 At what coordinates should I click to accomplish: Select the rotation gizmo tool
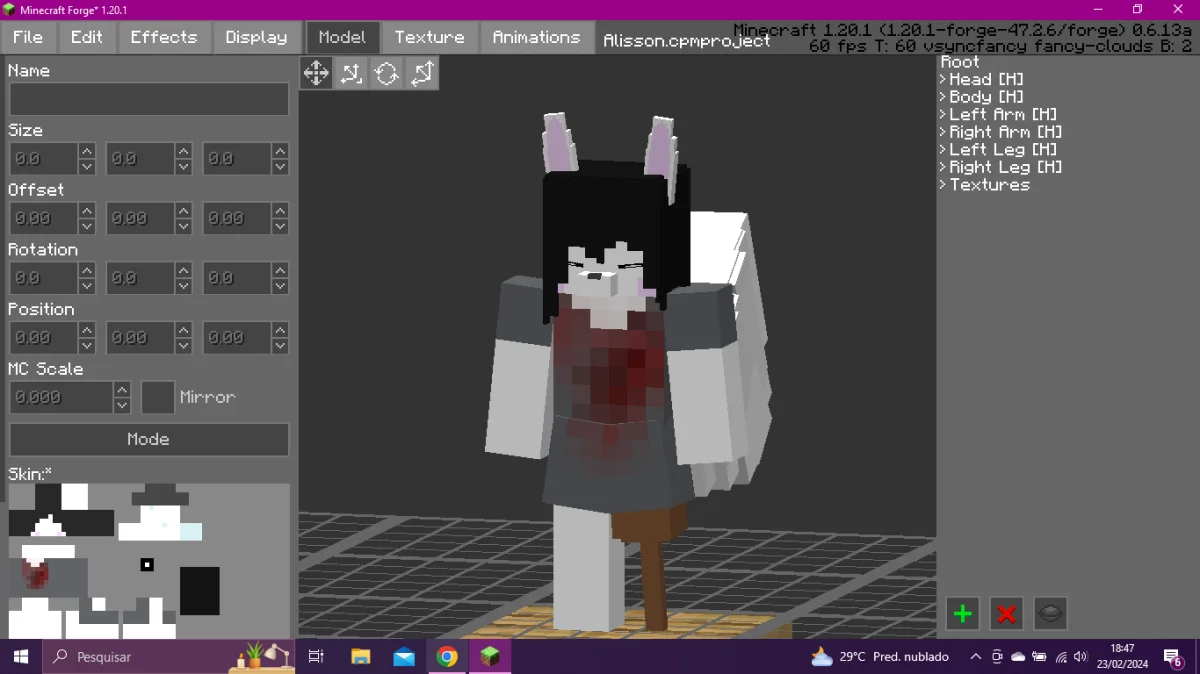click(x=387, y=73)
